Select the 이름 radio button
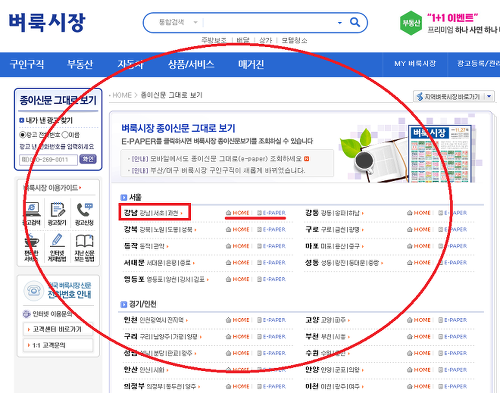This screenshot has width=500, height=393. click(65, 135)
